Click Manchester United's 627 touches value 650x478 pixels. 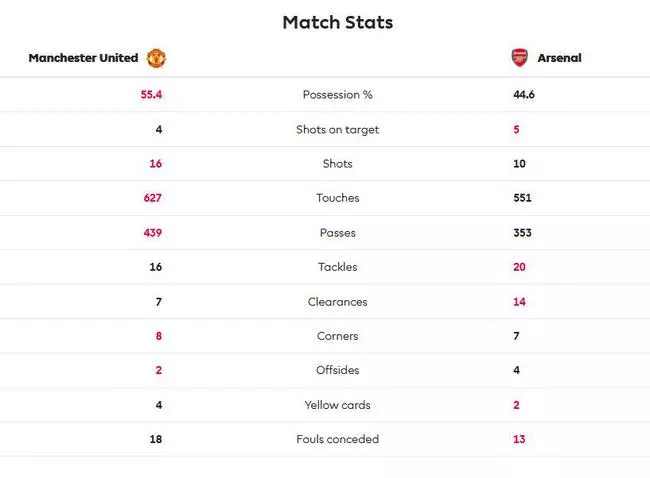[x=153, y=198]
